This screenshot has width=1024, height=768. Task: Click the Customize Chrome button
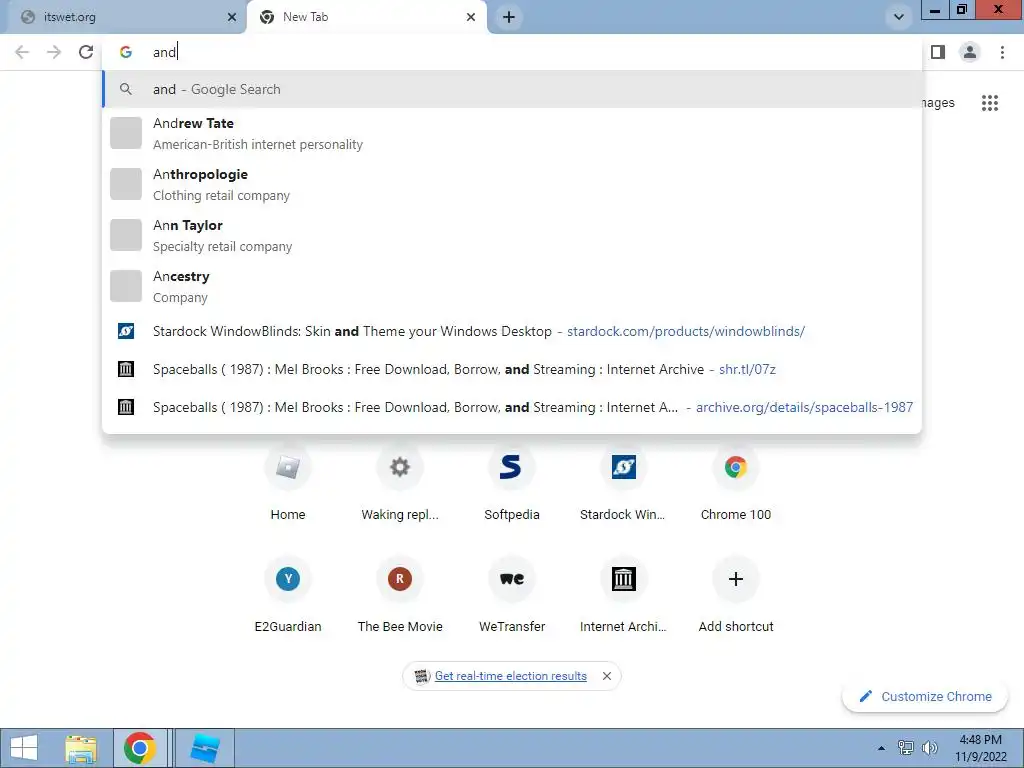coord(925,697)
